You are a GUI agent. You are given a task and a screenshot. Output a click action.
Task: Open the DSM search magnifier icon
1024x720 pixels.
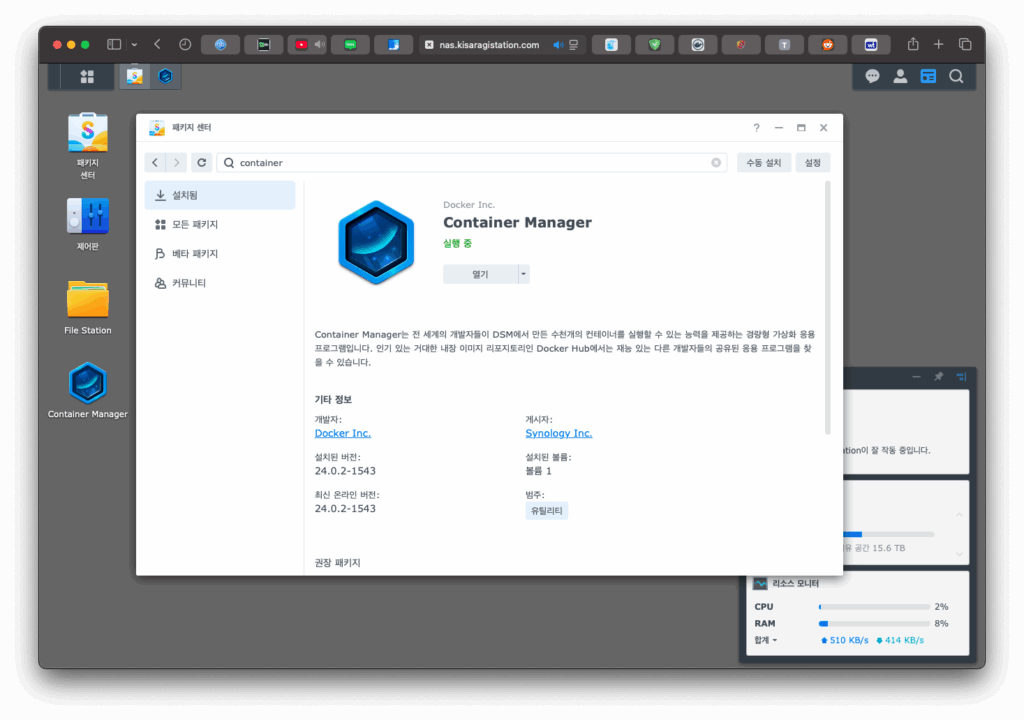(956, 76)
